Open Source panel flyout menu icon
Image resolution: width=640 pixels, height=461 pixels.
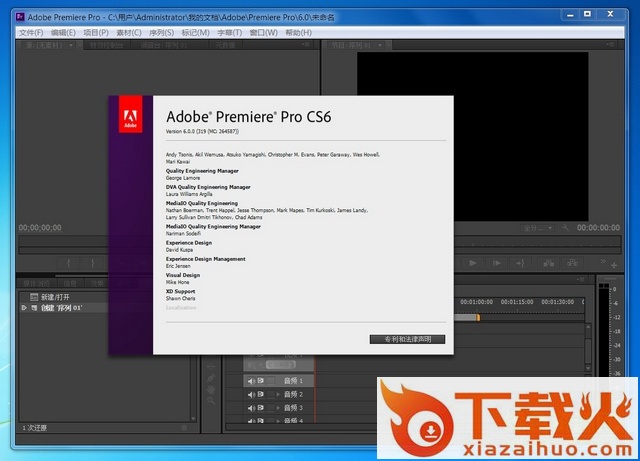(307, 45)
